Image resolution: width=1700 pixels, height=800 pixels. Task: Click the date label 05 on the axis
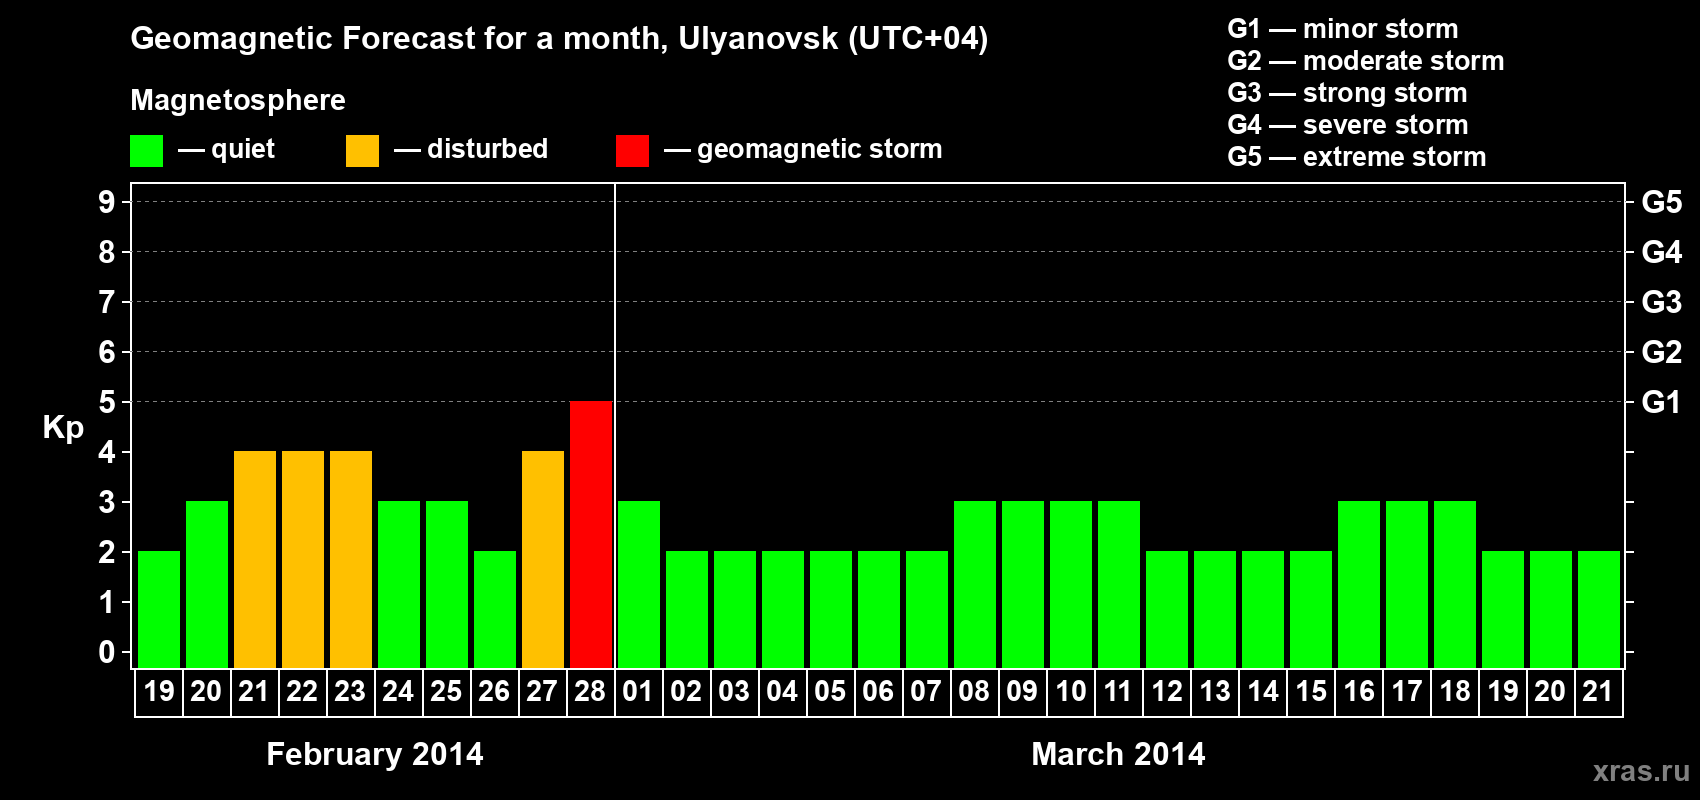pyautogui.click(x=830, y=692)
